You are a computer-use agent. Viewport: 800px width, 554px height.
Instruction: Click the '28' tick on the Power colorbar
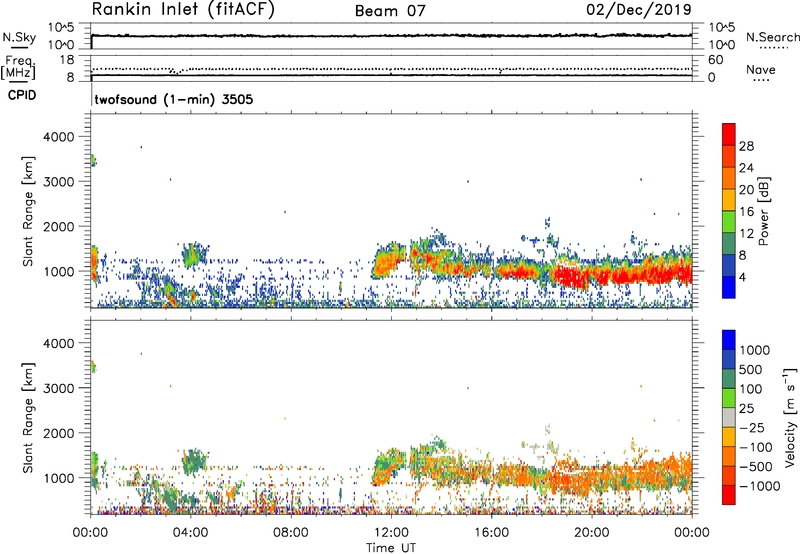point(746,146)
